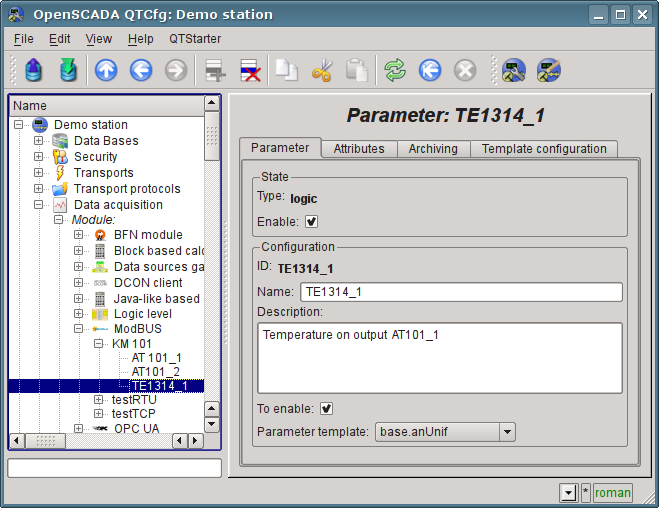Image resolution: width=659 pixels, height=508 pixels.
Task: Open the QTStarter menu
Action: [195, 39]
